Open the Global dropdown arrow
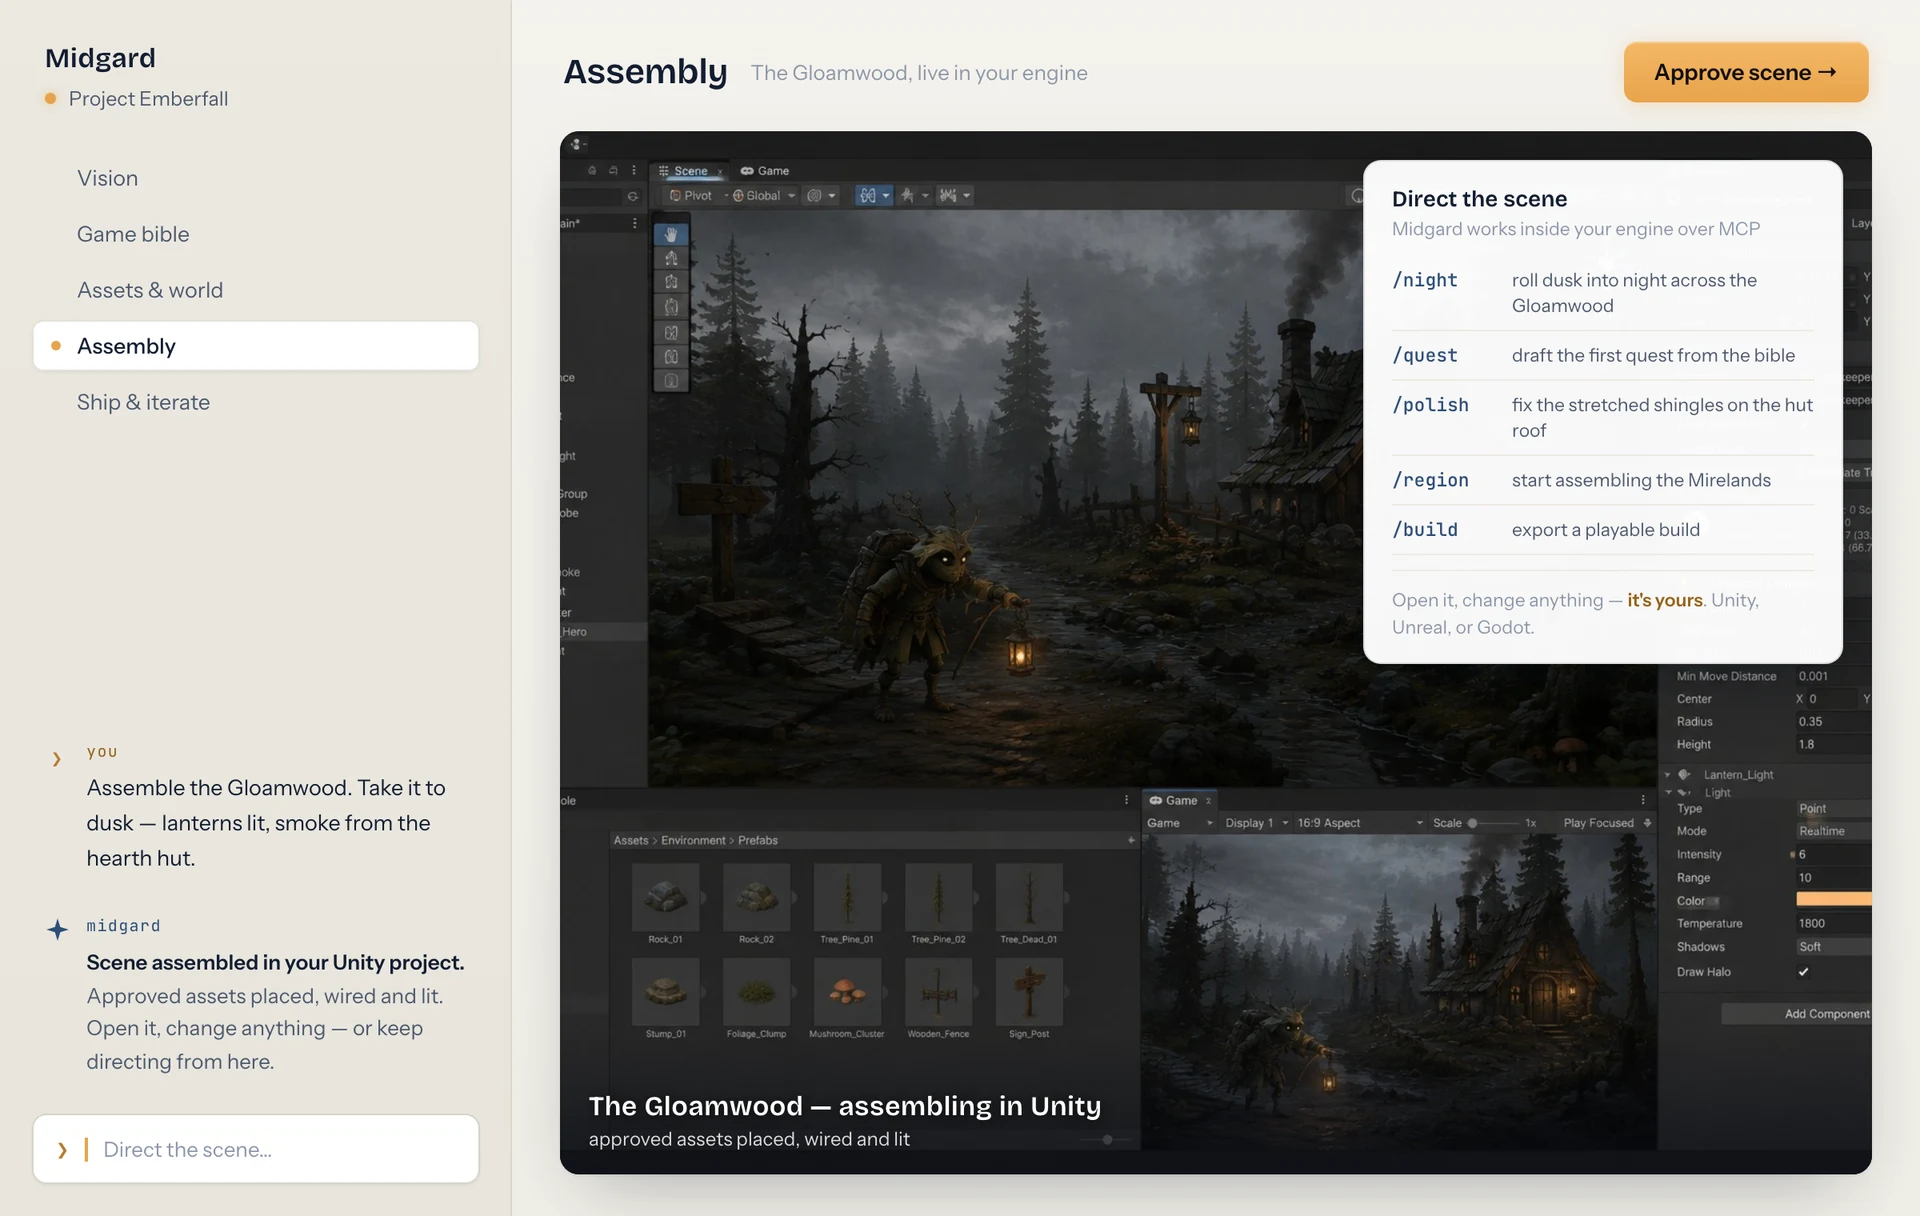Viewport: 1920px width, 1216px height. pos(791,196)
